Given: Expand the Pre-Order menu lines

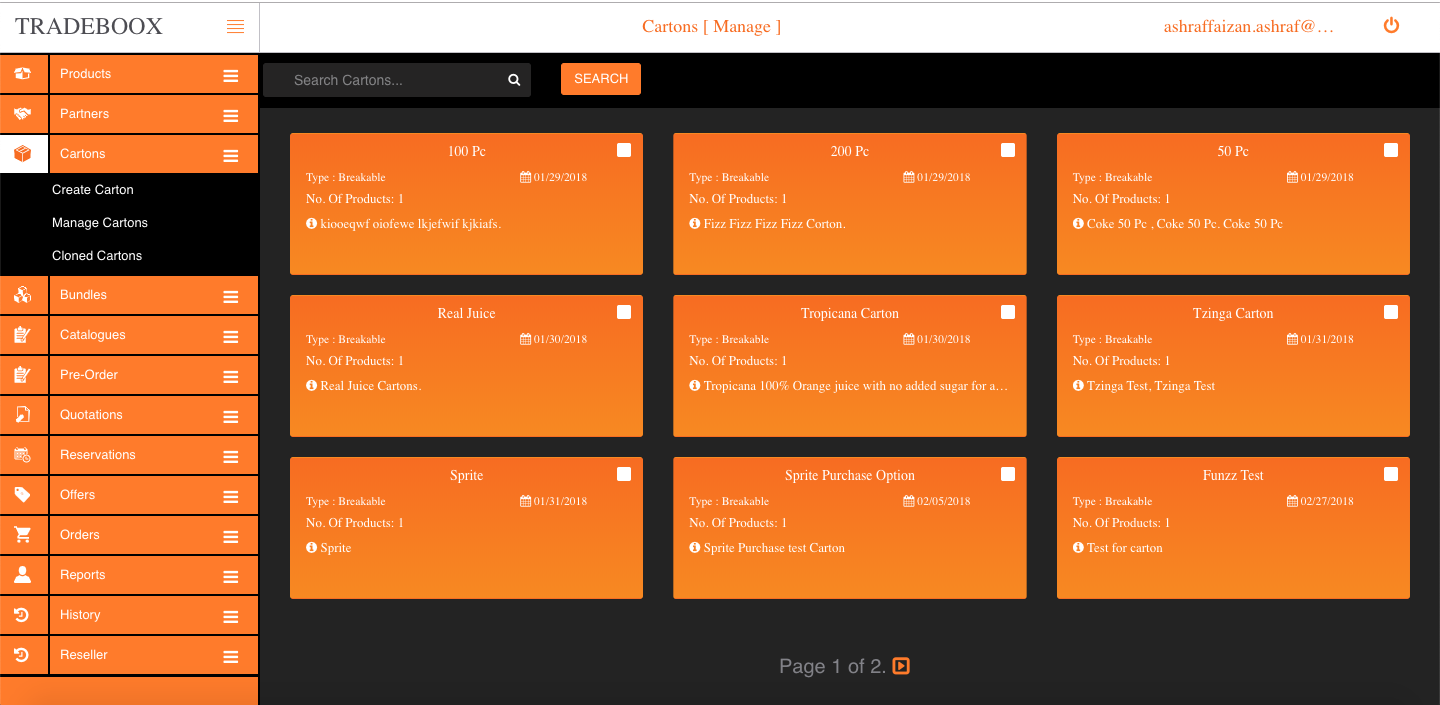Looking at the screenshot, I should click(231, 377).
